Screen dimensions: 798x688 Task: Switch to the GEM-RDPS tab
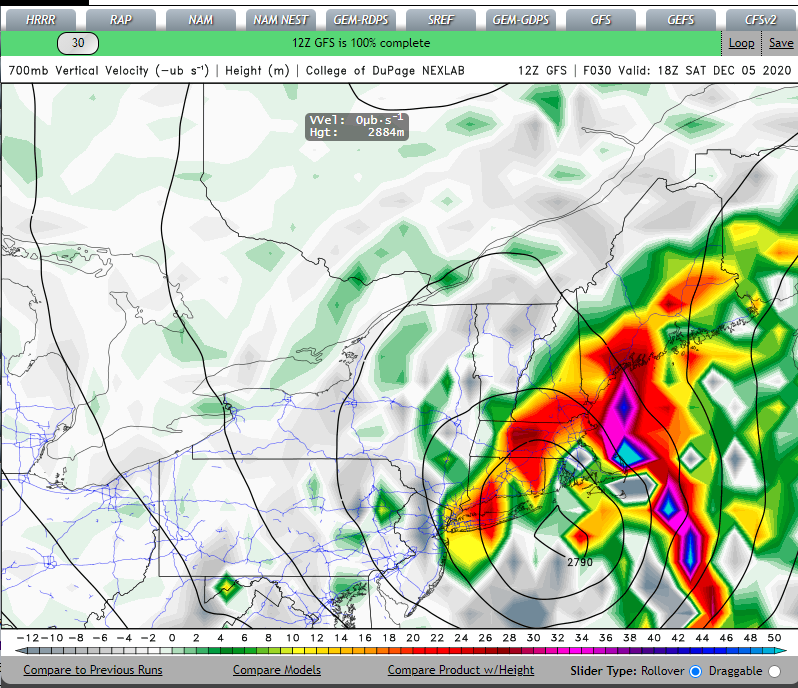(x=360, y=20)
